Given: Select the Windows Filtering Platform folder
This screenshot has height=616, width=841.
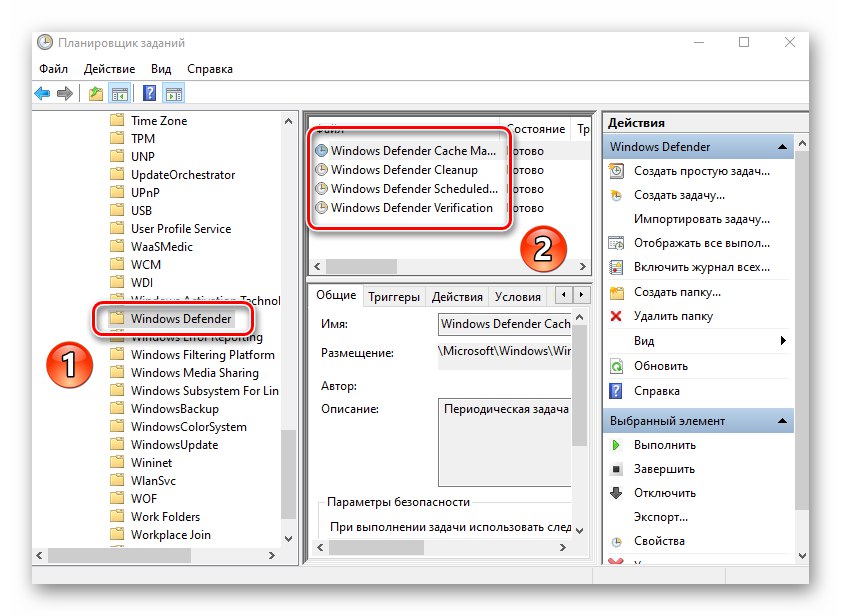Looking at the screenshot, I should click(203, 355).
